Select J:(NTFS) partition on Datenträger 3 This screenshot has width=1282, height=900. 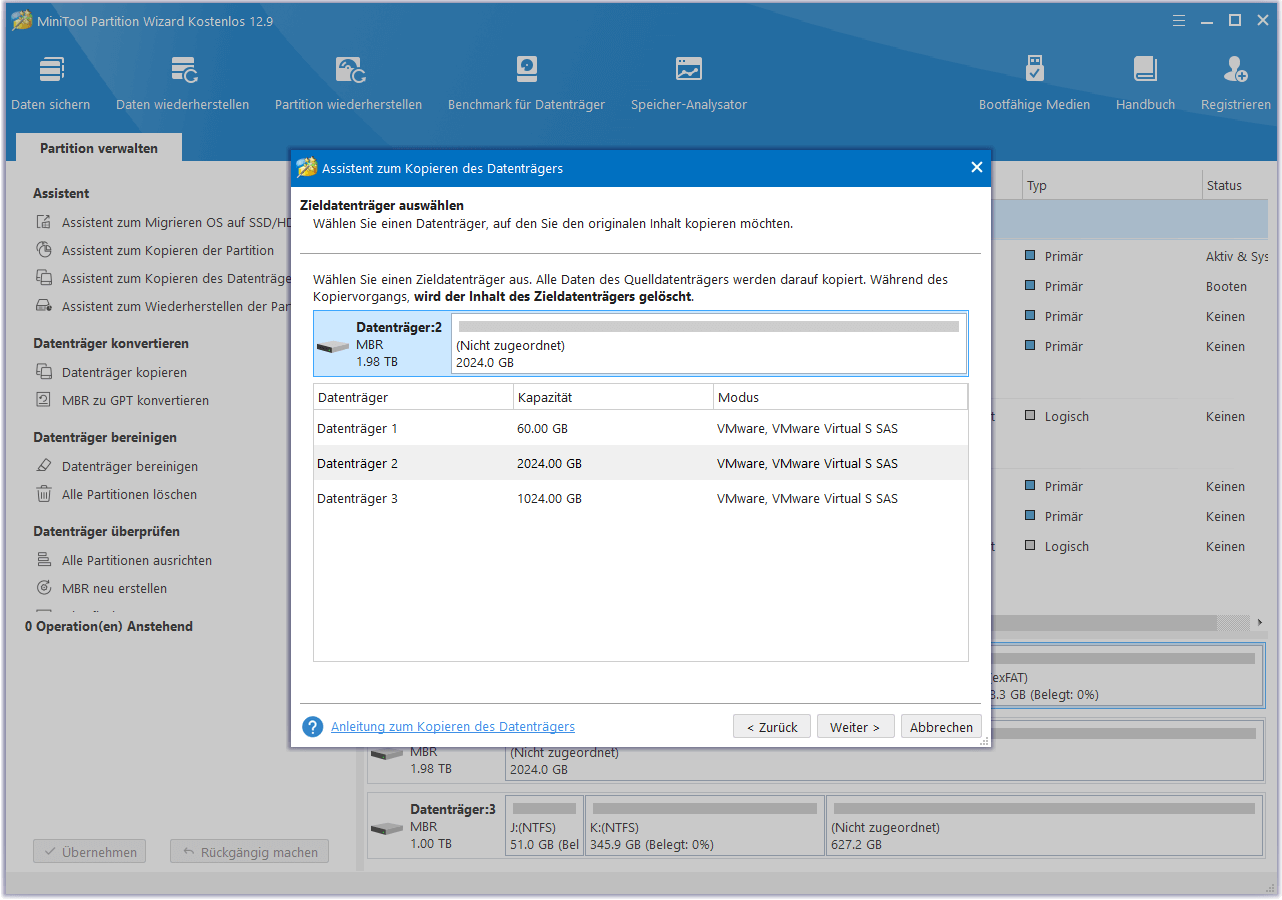pos(545,825)
